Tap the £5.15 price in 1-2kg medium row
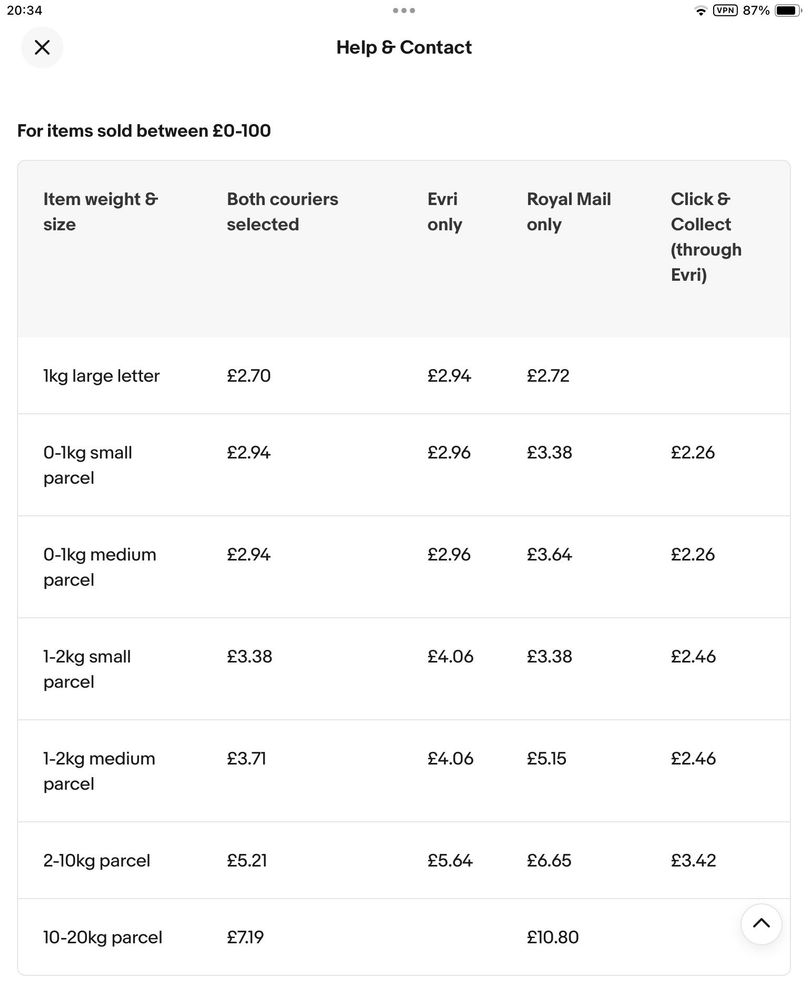Image resolution: width=808 pixels, height=999 pixels. [546, 758]
